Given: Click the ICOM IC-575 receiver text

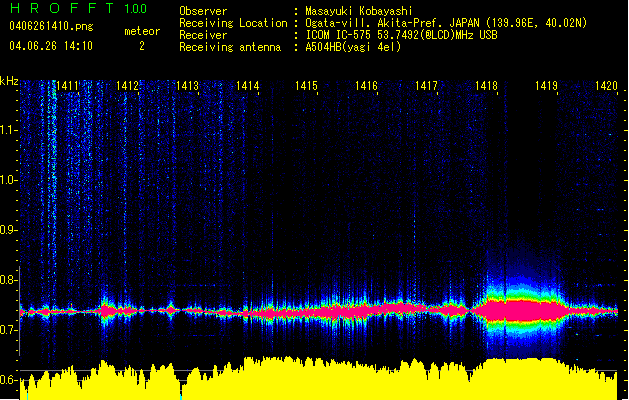Looking at the screenshot, I should 401,35.
